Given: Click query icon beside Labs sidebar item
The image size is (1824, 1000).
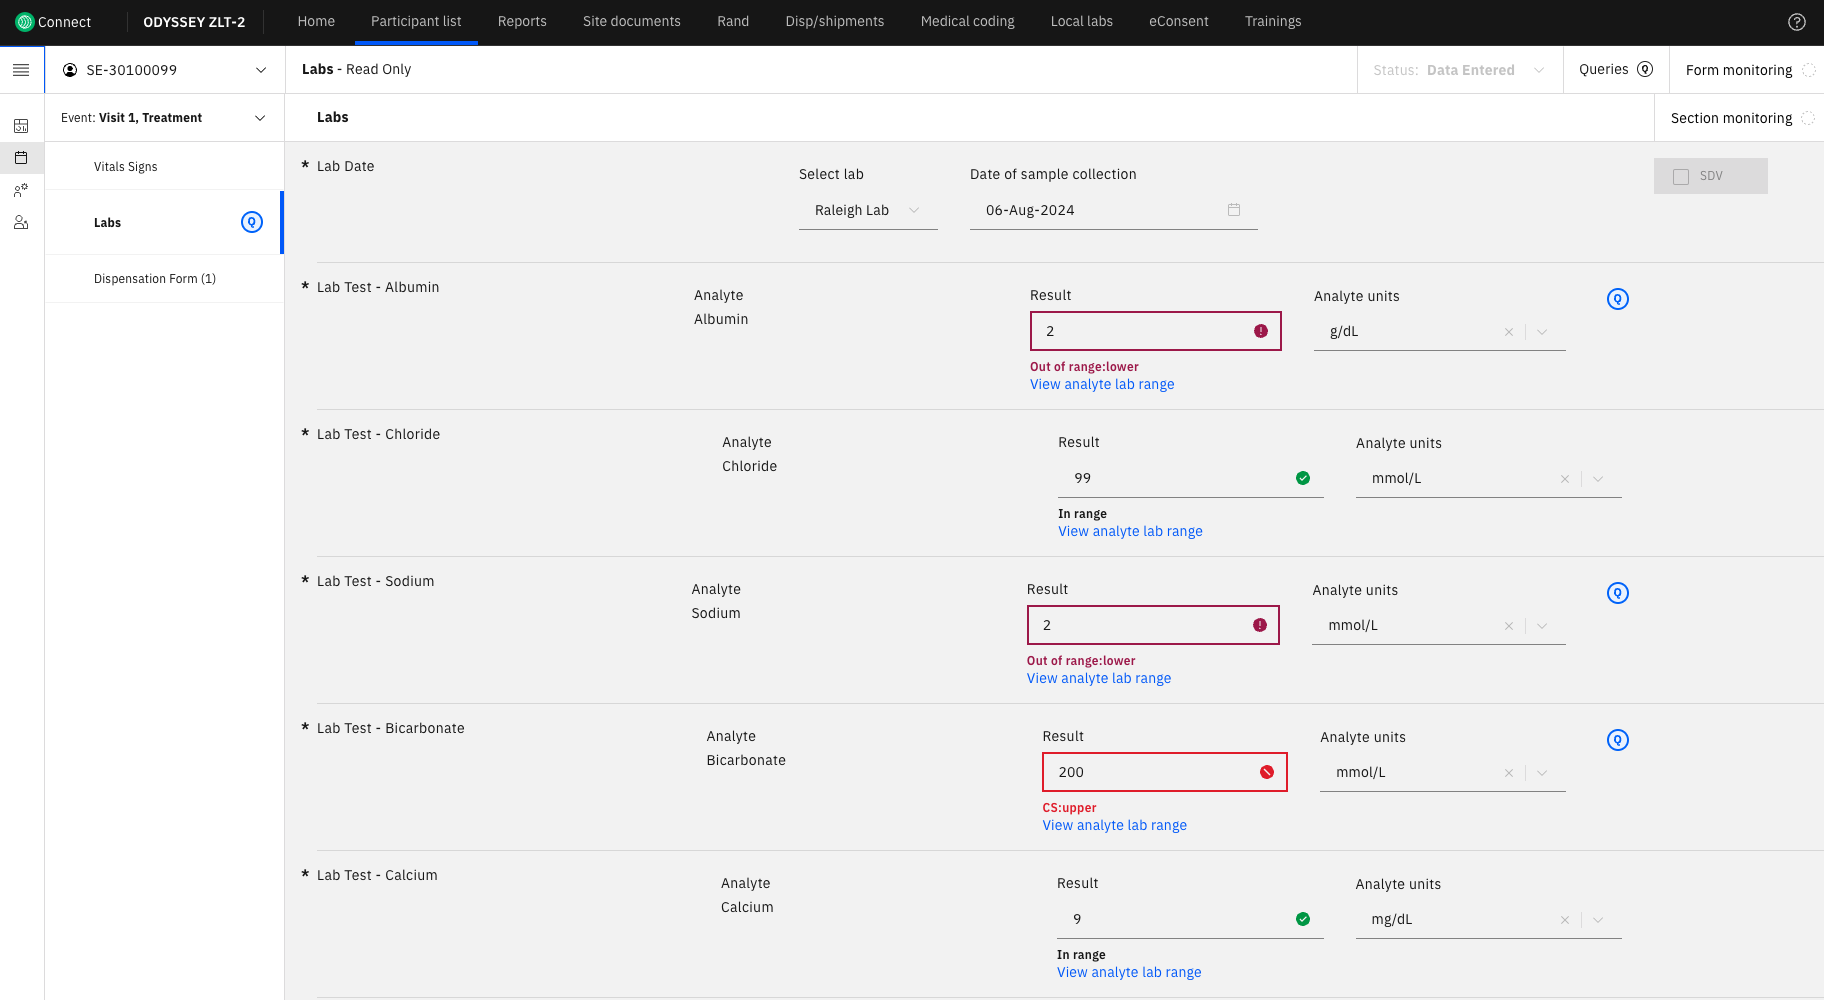Looking at the screenshot, I should 252,222.
